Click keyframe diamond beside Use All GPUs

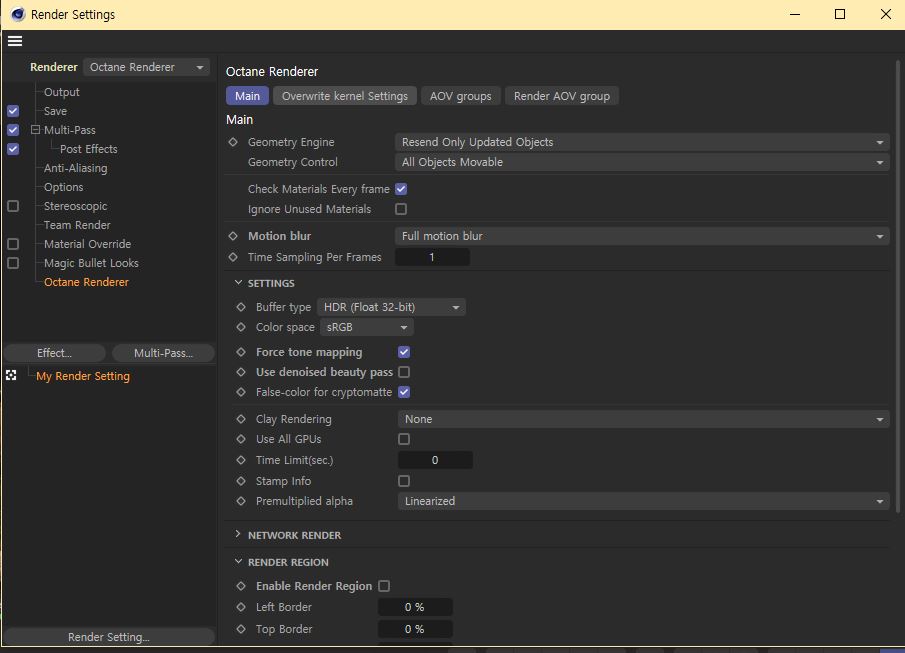click(x=241, y=439)
